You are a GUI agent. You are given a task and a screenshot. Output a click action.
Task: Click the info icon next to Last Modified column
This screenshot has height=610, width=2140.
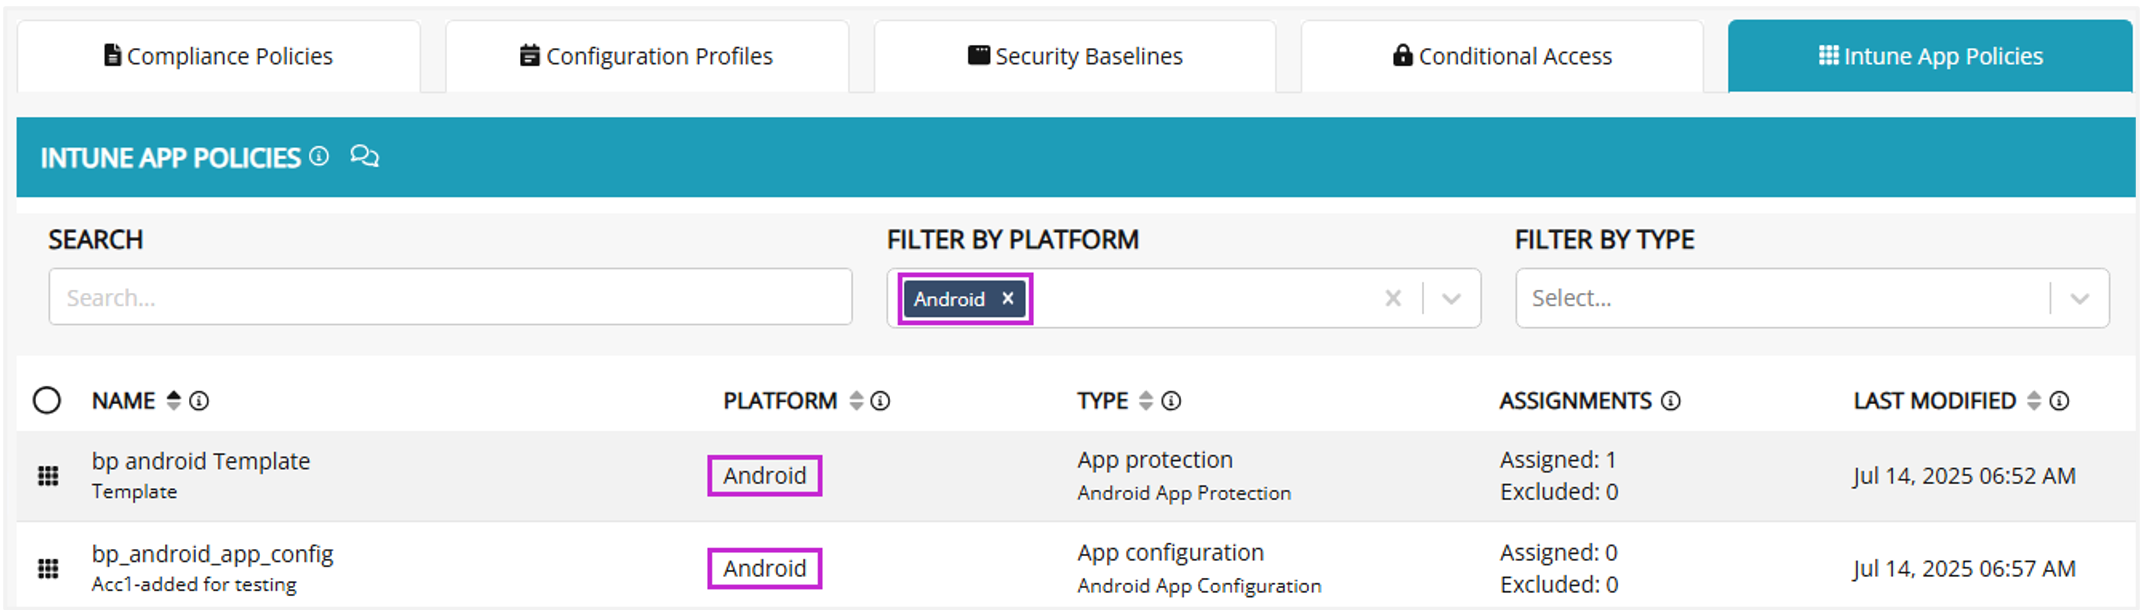coord(2059,401)
